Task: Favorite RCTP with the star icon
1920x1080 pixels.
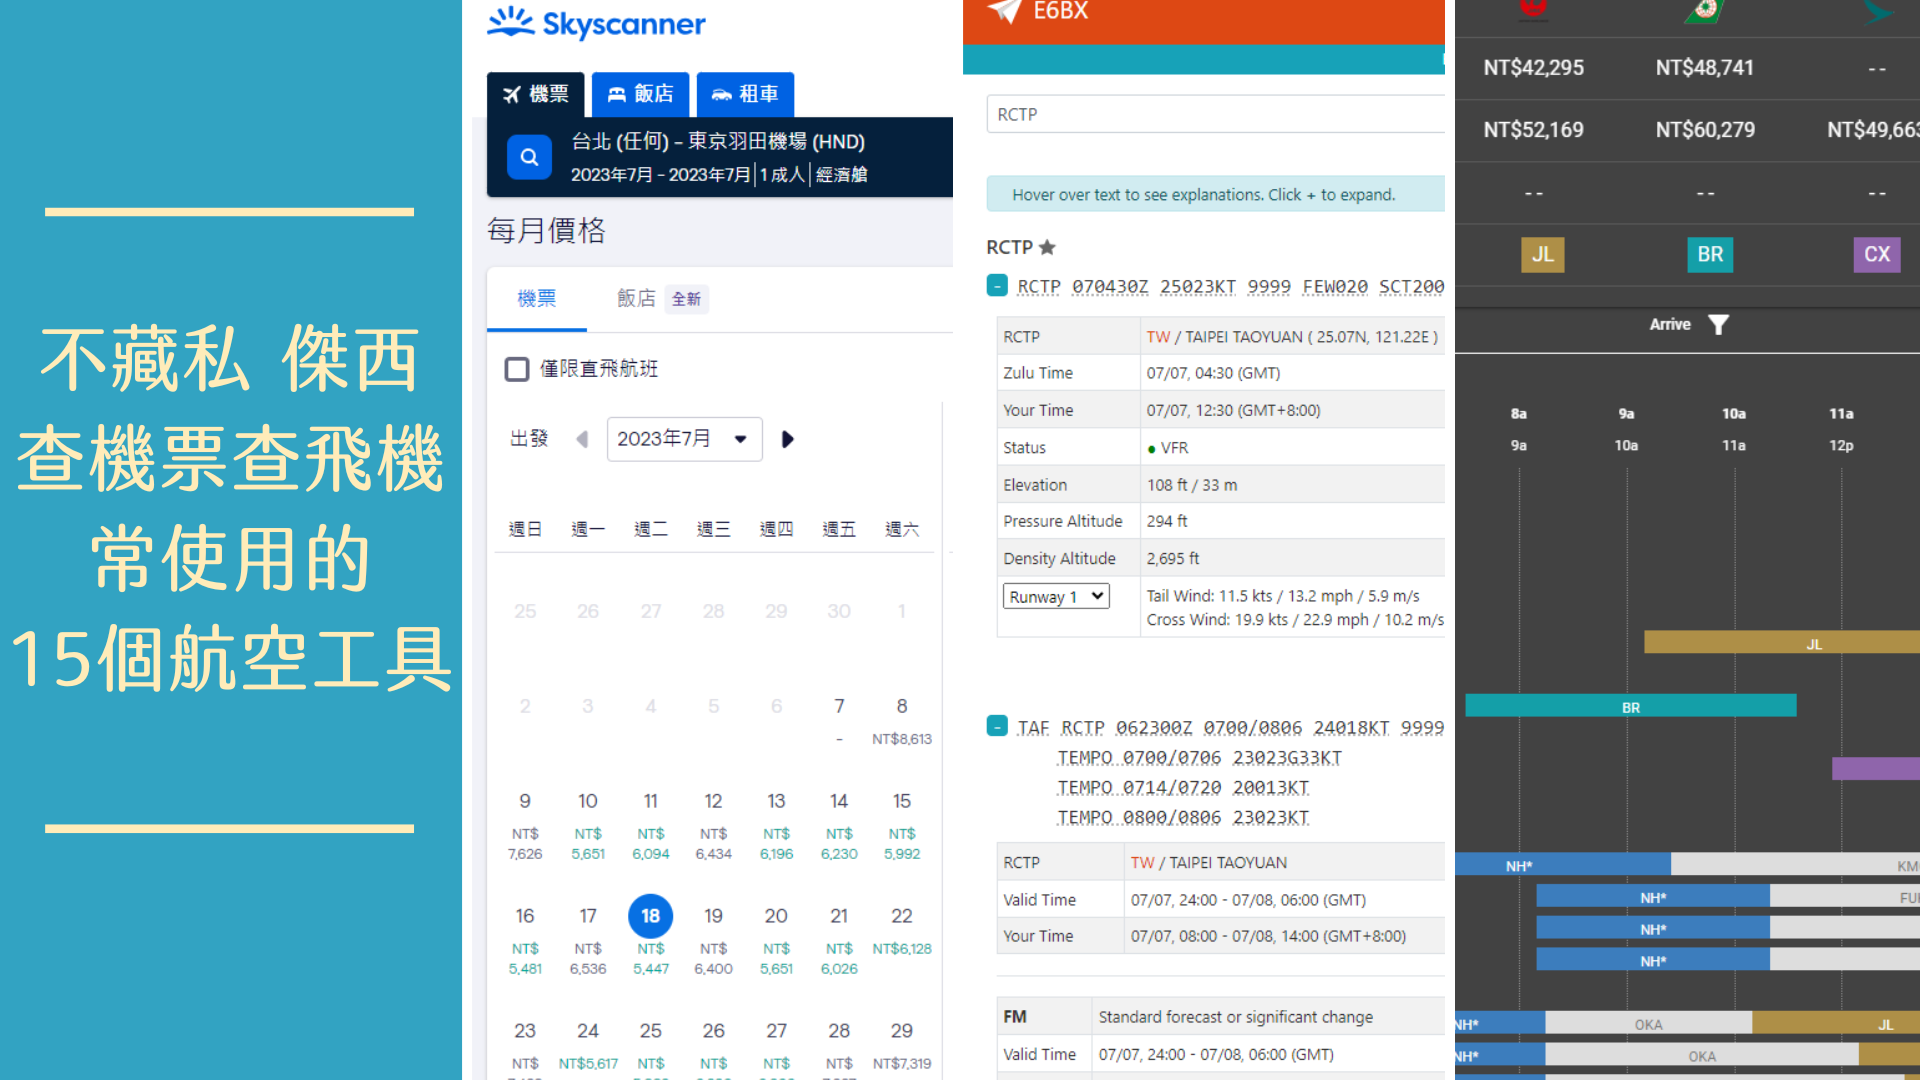Action: 1047,247
